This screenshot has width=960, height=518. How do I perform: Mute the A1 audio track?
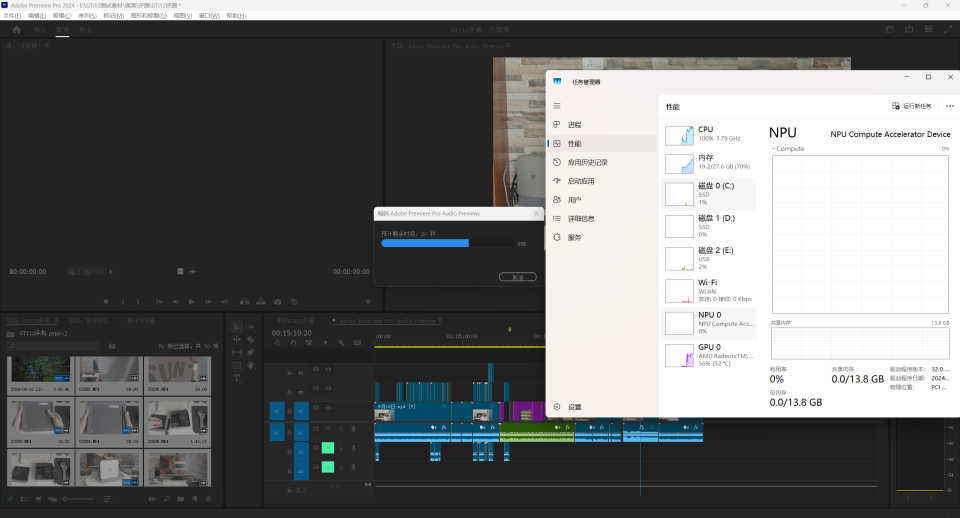point(328,429)
